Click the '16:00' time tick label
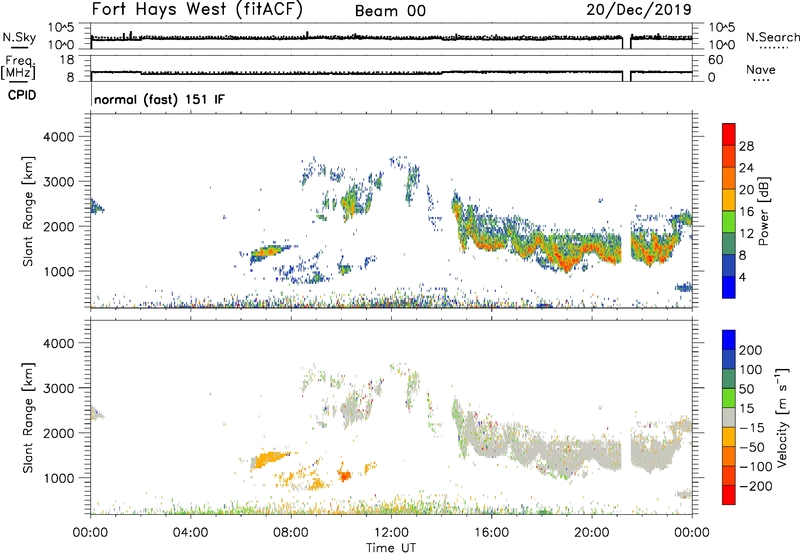 pos(491,533)
